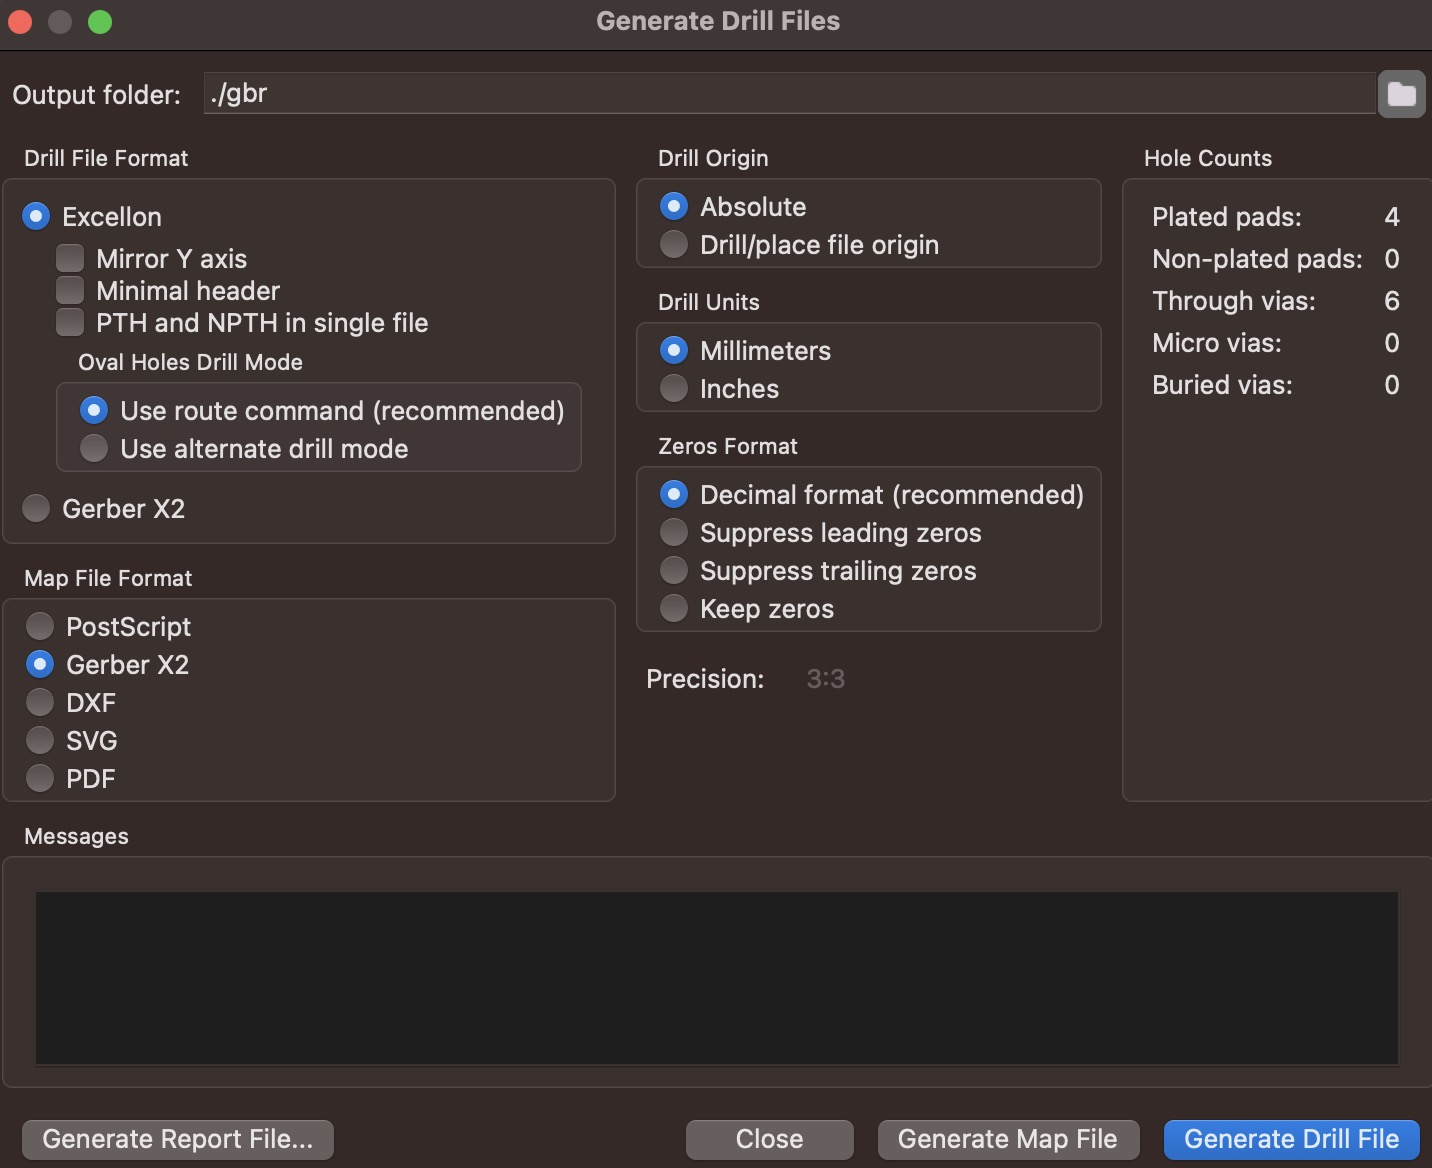Click the Through vias count row

(1276, 301)
